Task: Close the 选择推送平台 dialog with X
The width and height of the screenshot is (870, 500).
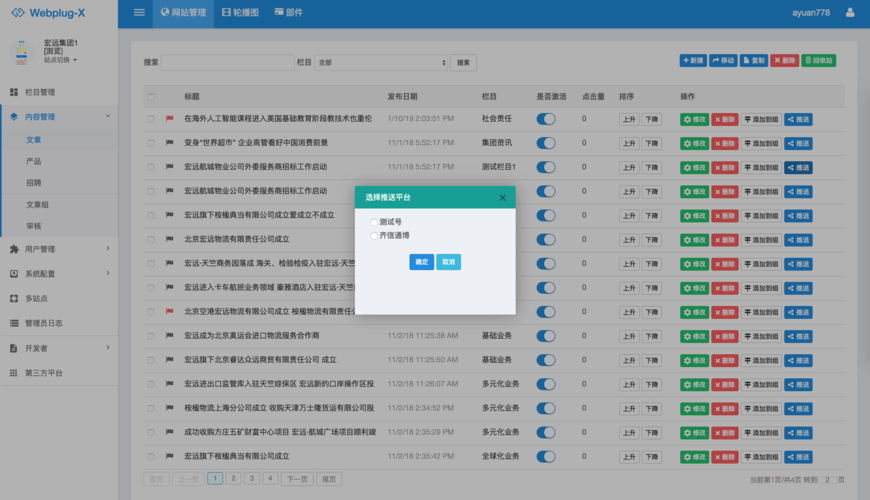Action: coord(502,198)
